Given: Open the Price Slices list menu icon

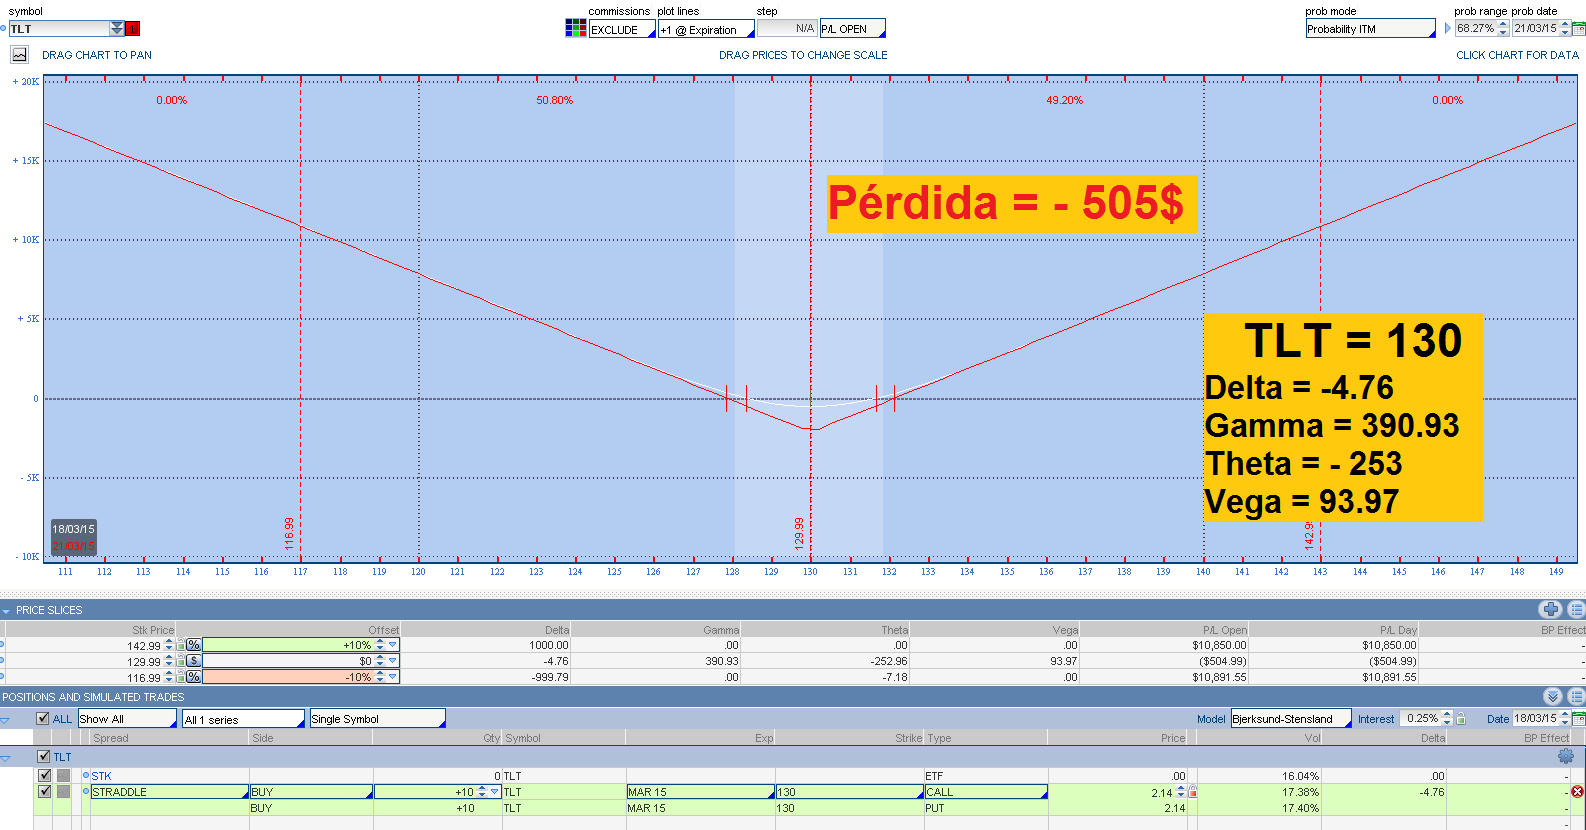Looking at the screenshot, I should click(1576, 609).
